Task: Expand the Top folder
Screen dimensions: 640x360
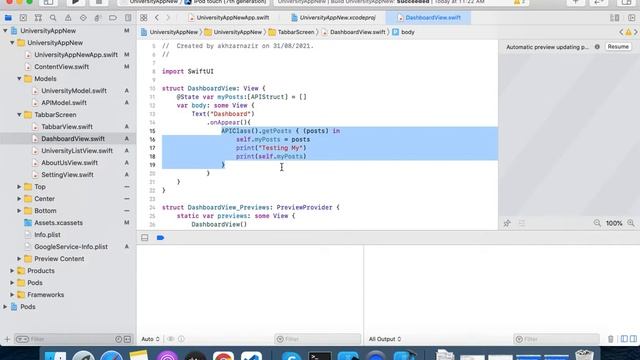Action: tap(19, 187)
